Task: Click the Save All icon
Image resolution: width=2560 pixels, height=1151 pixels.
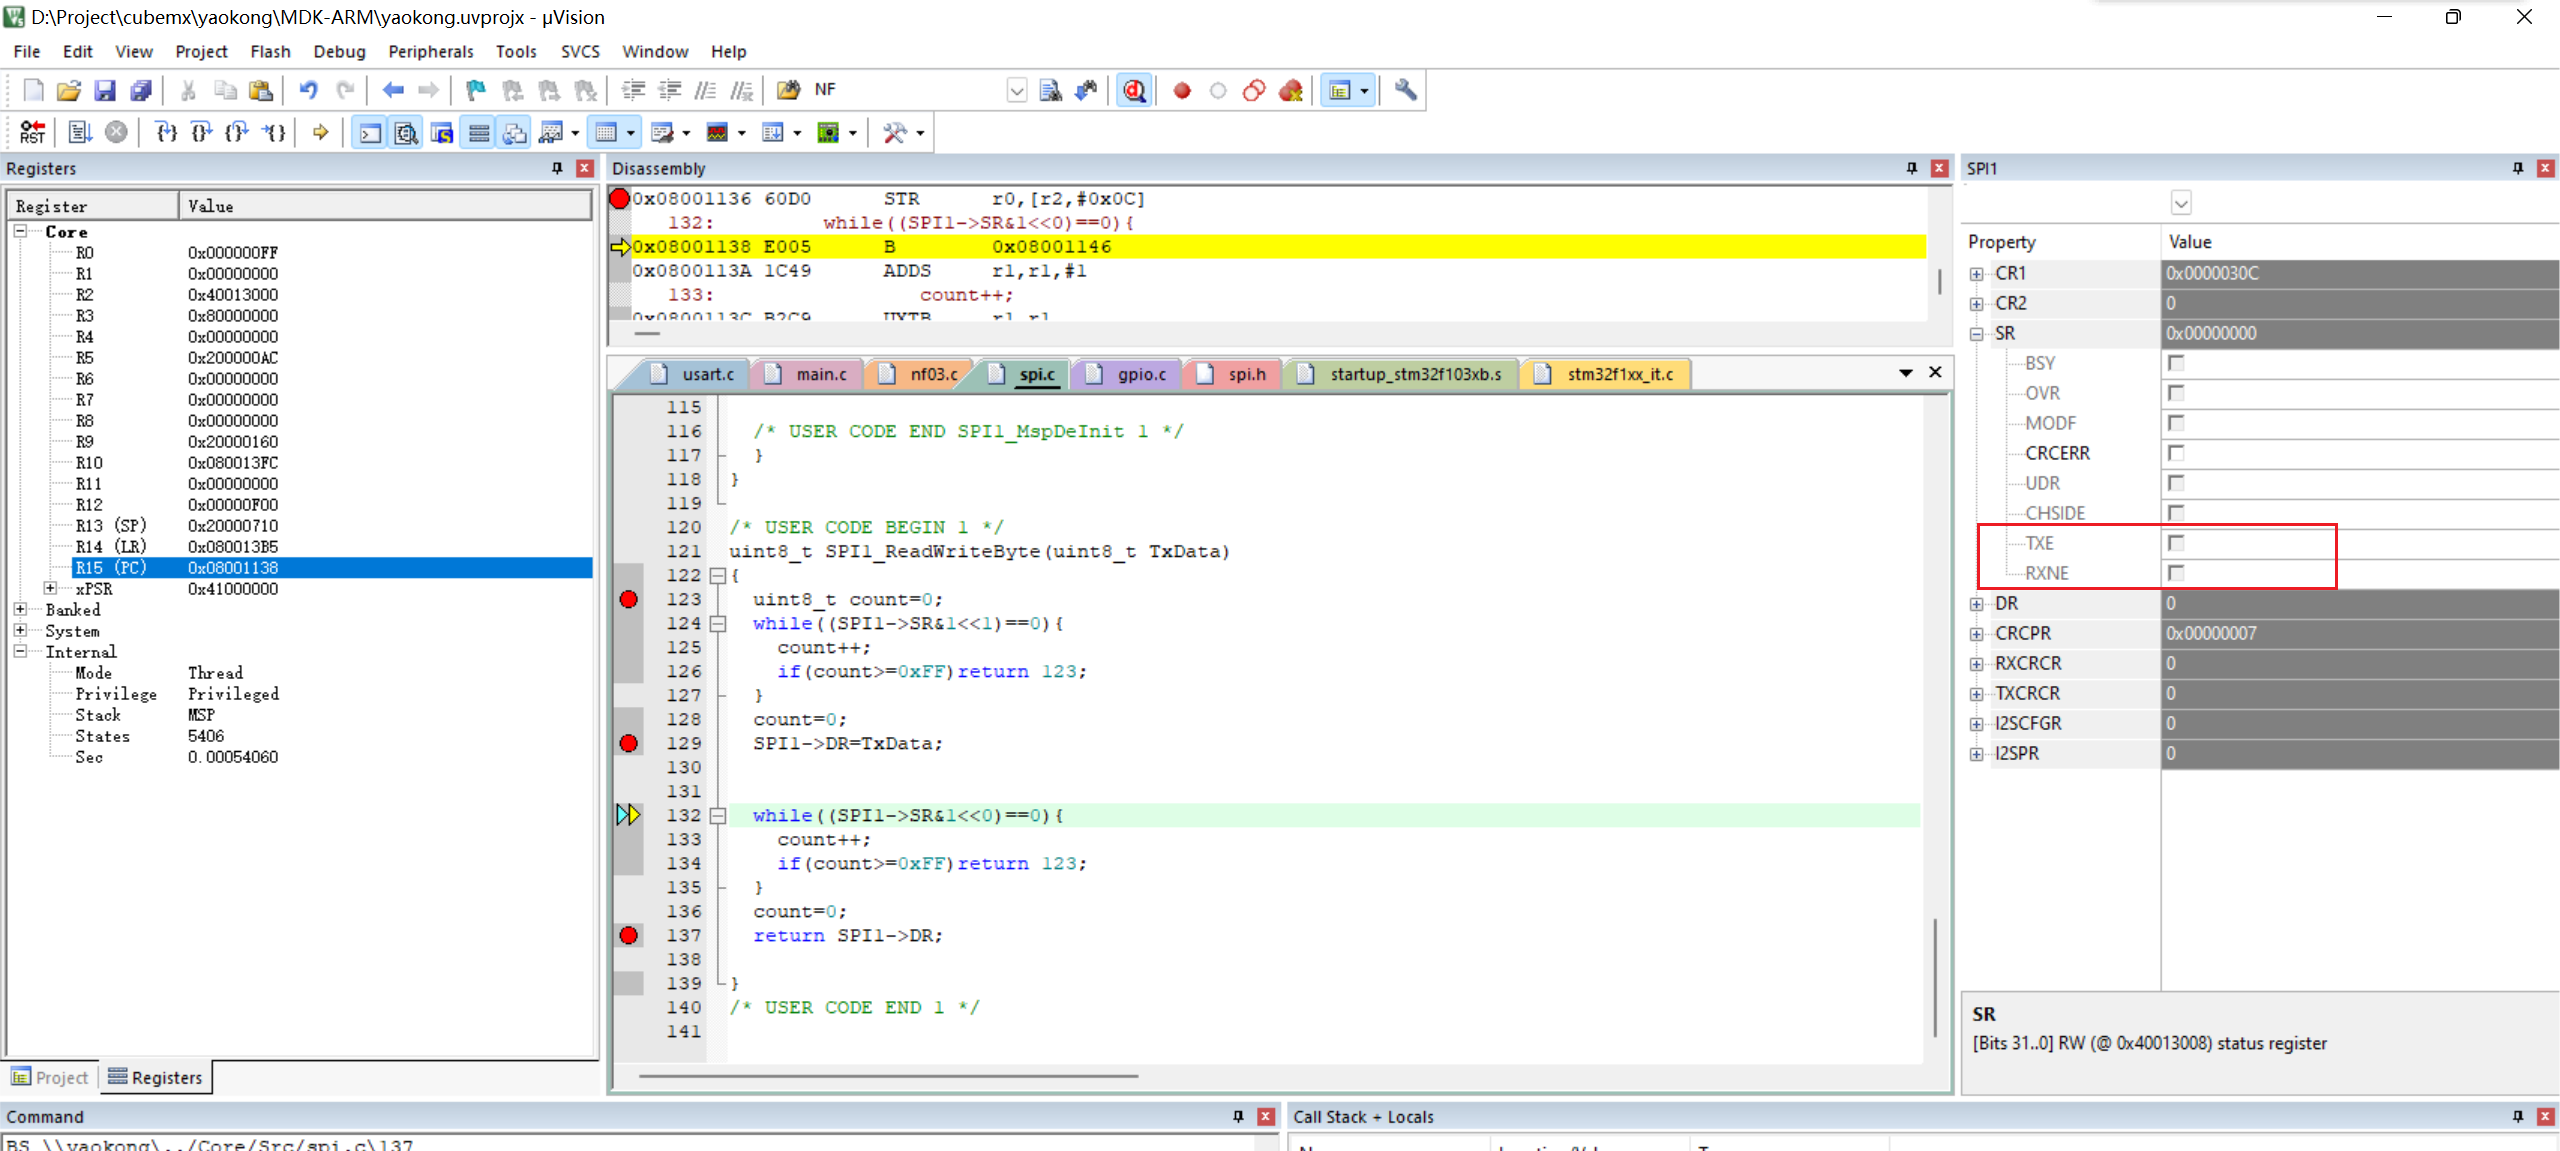Action: [141, 90]
